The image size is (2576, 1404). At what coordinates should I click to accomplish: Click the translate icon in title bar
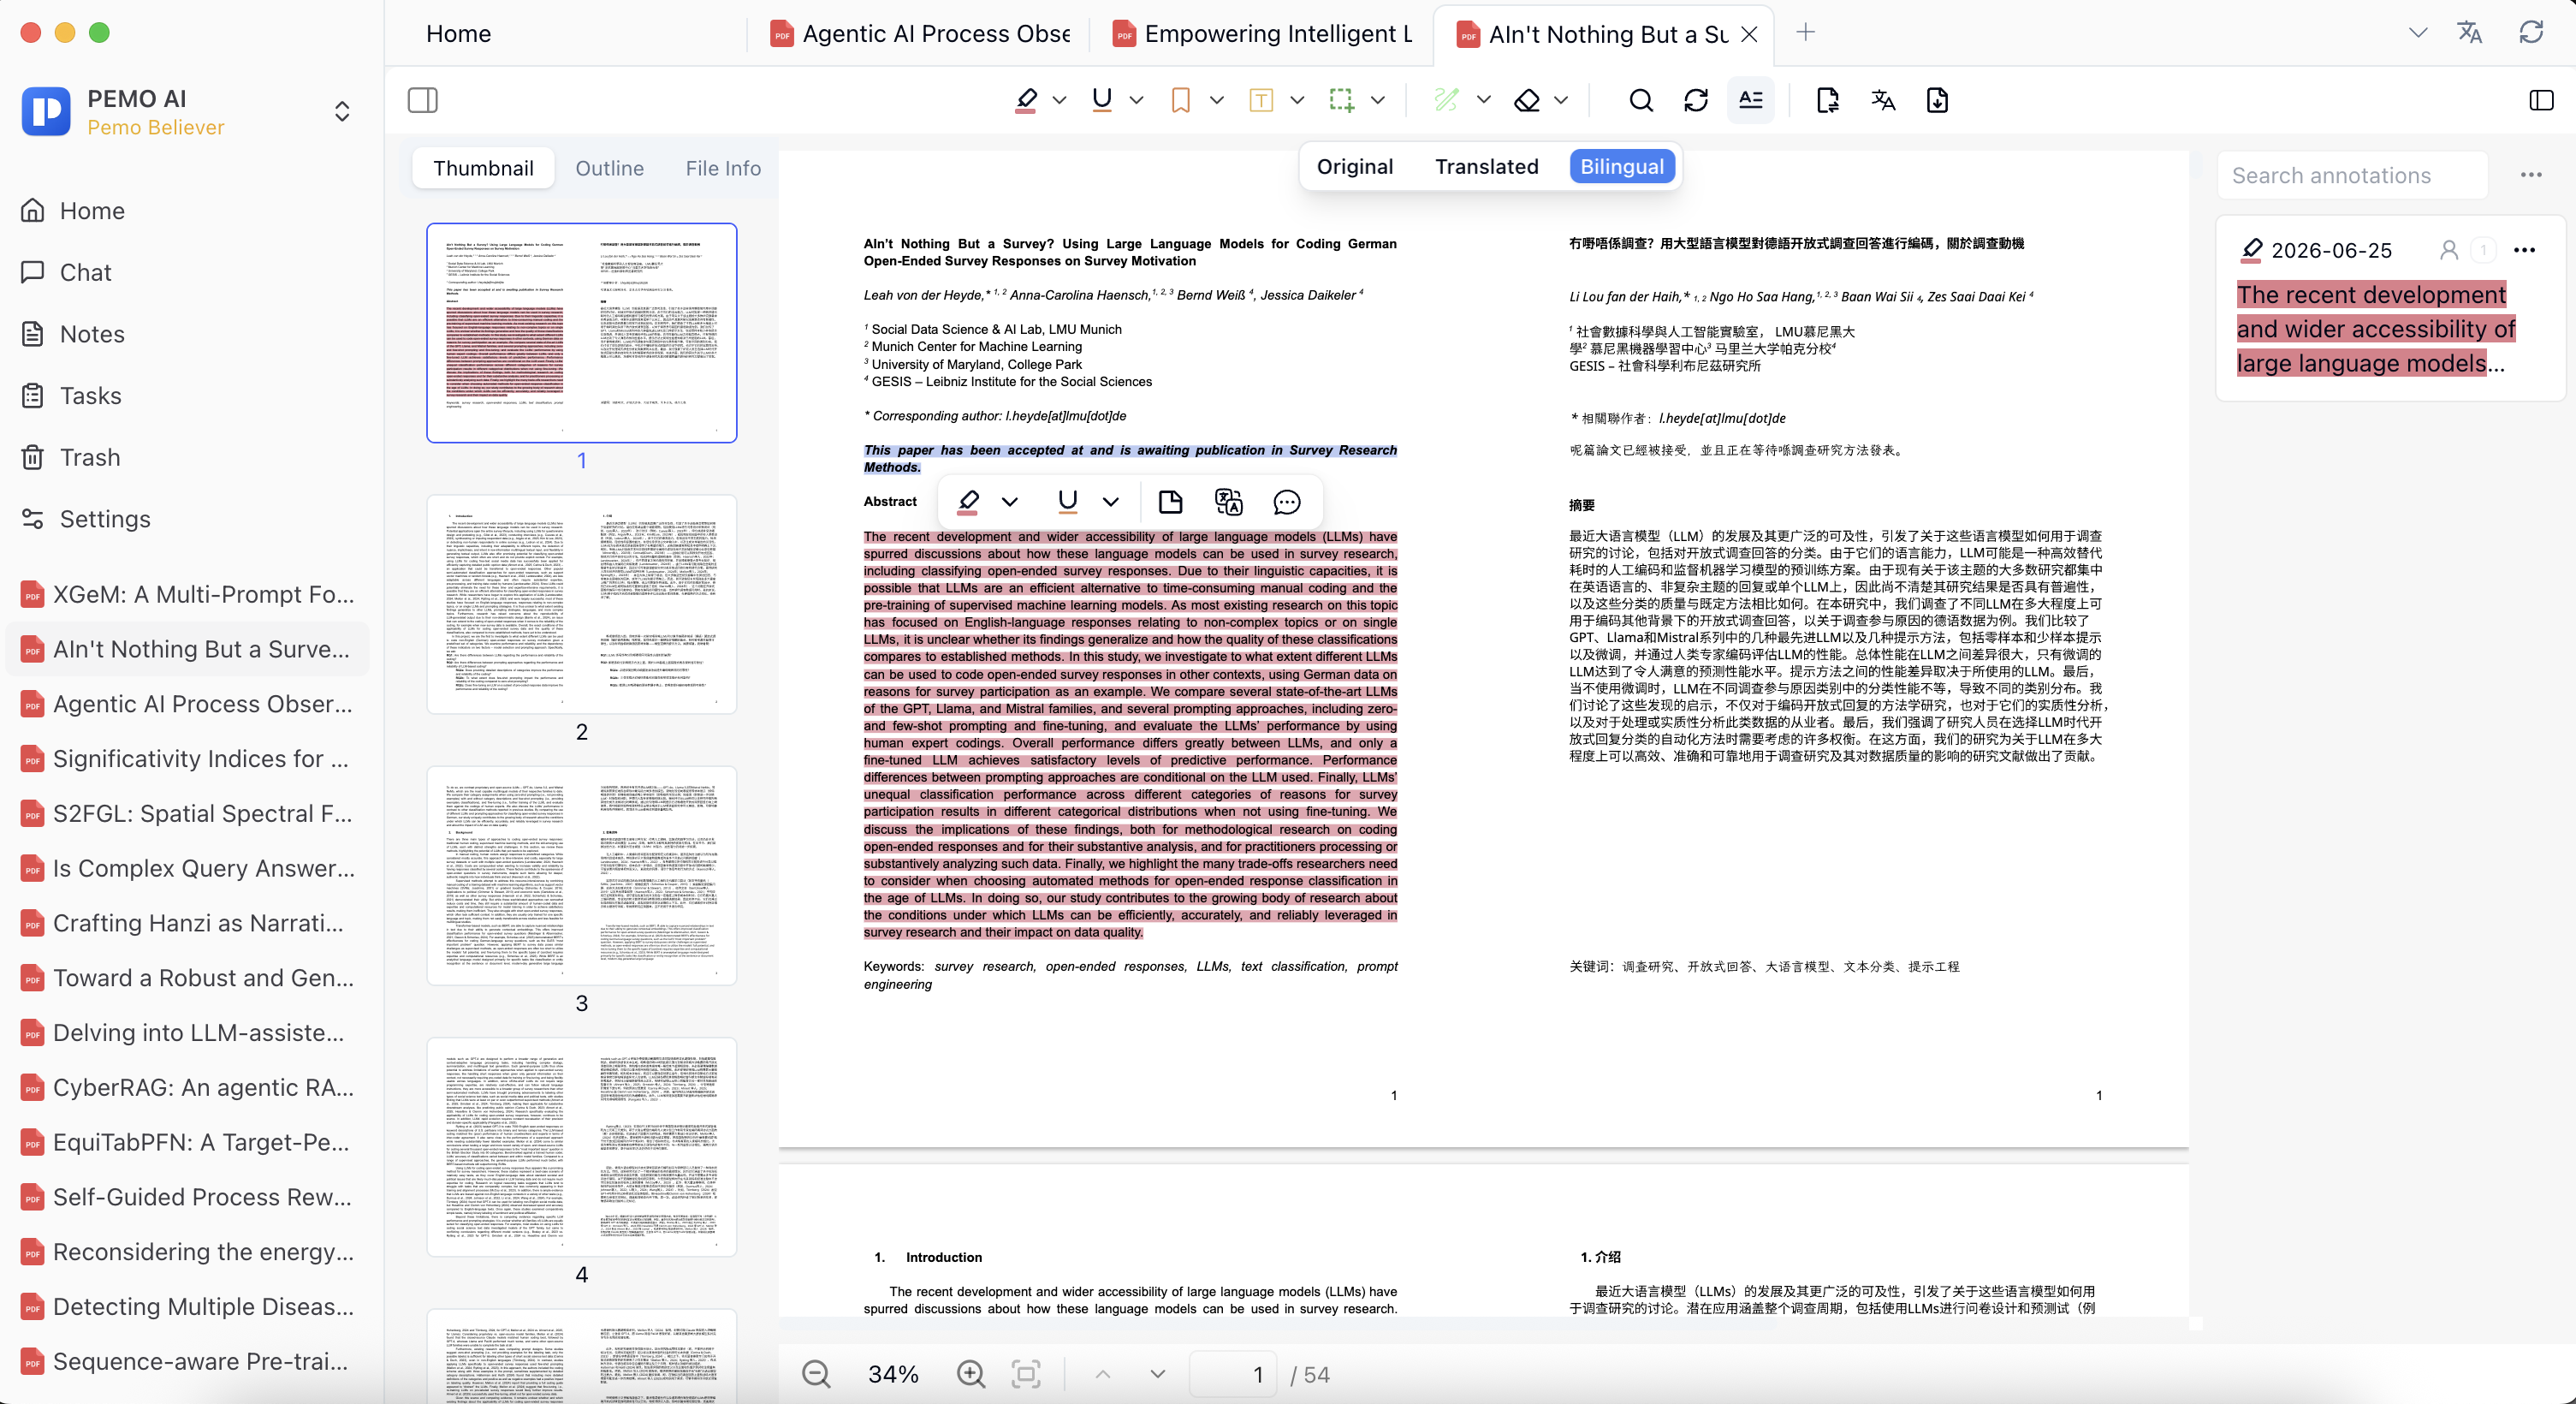[x=2470, y=32]
